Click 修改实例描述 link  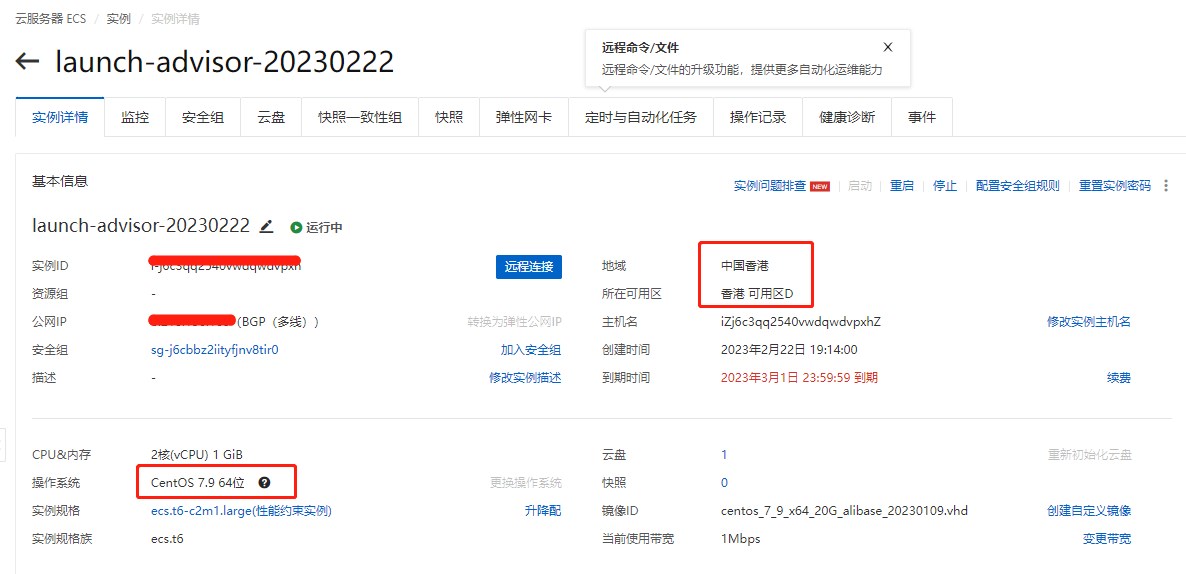[x=525, y=377]
